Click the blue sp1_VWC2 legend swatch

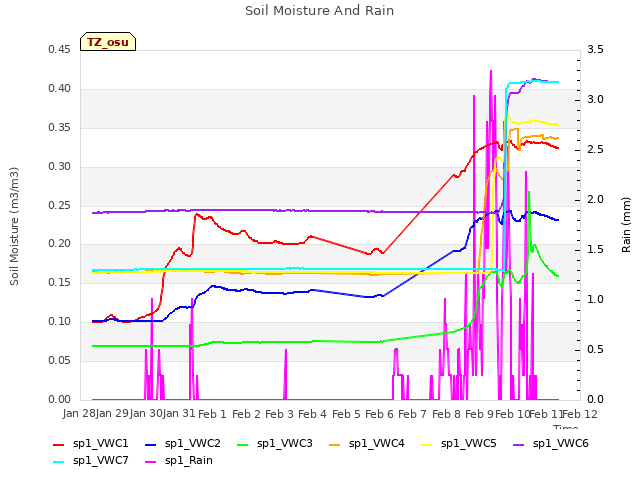[x=151, y=445]
